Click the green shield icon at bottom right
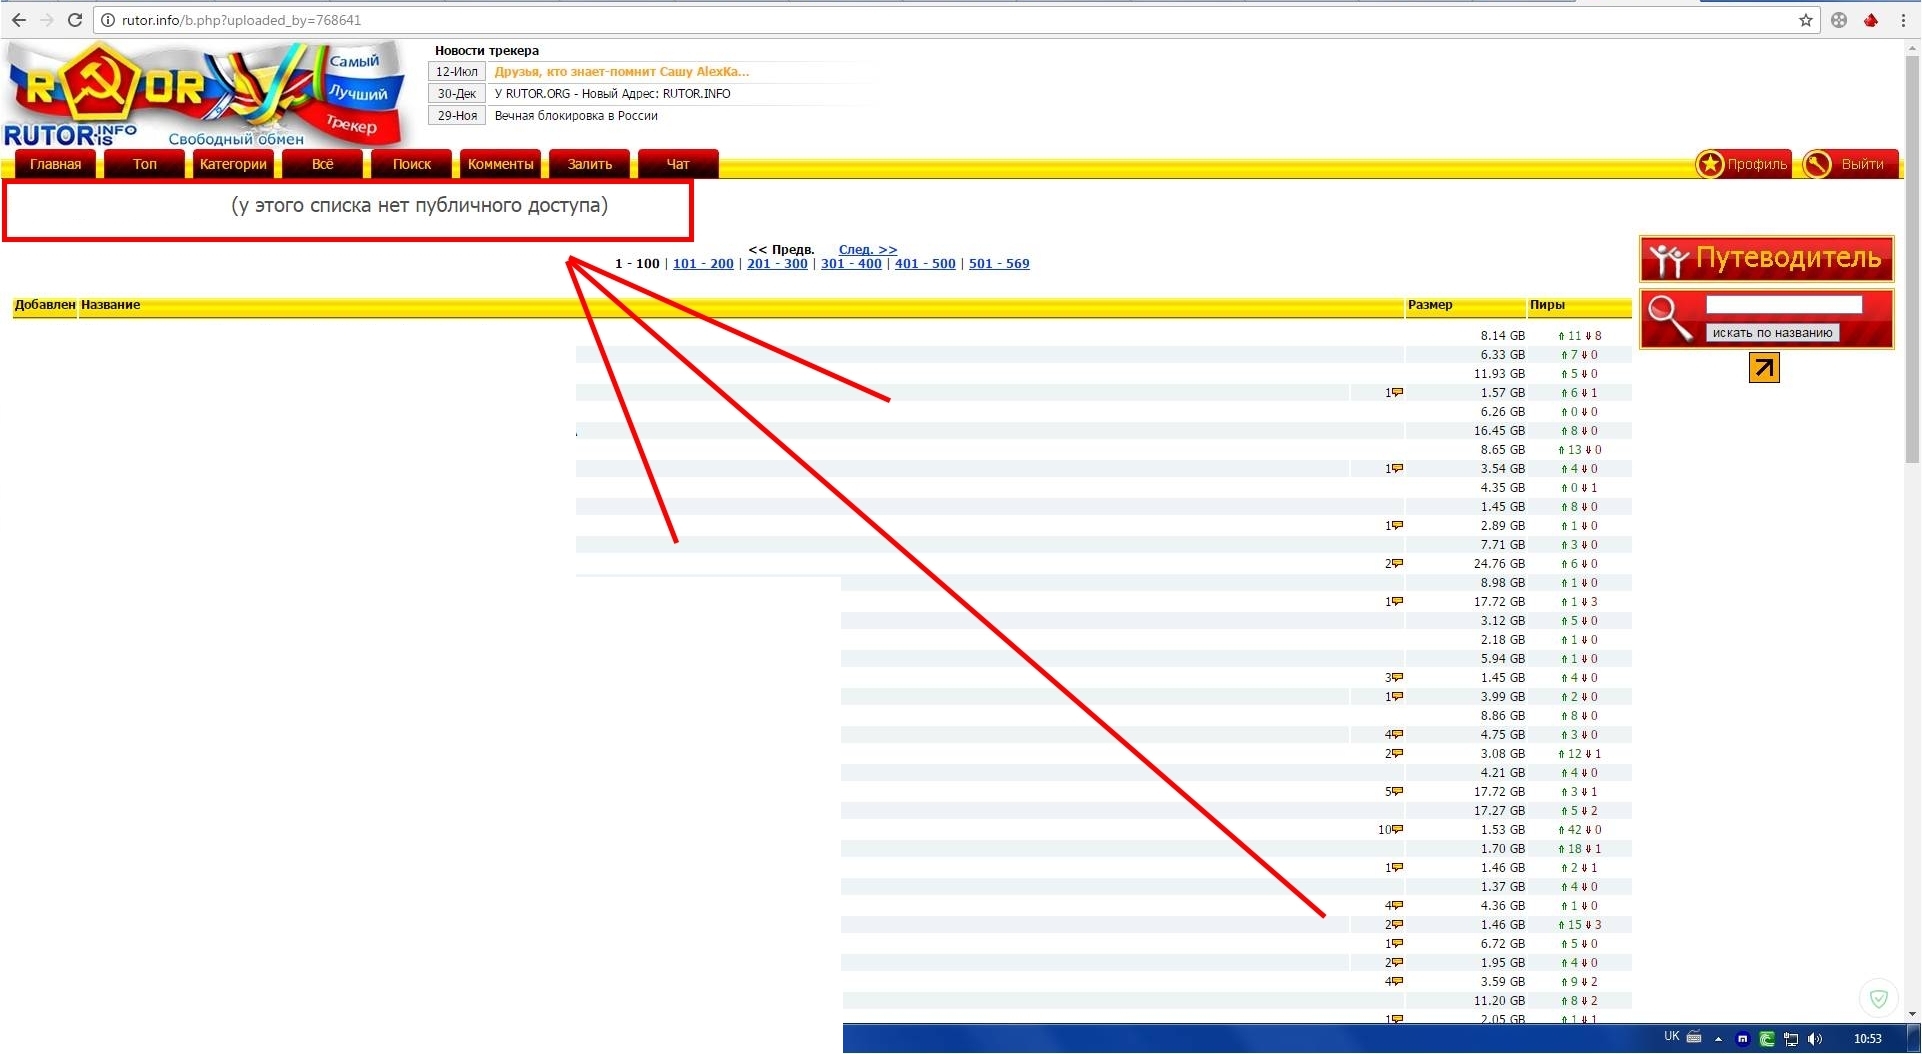 pyautogui.click(x=1878, y=998)
